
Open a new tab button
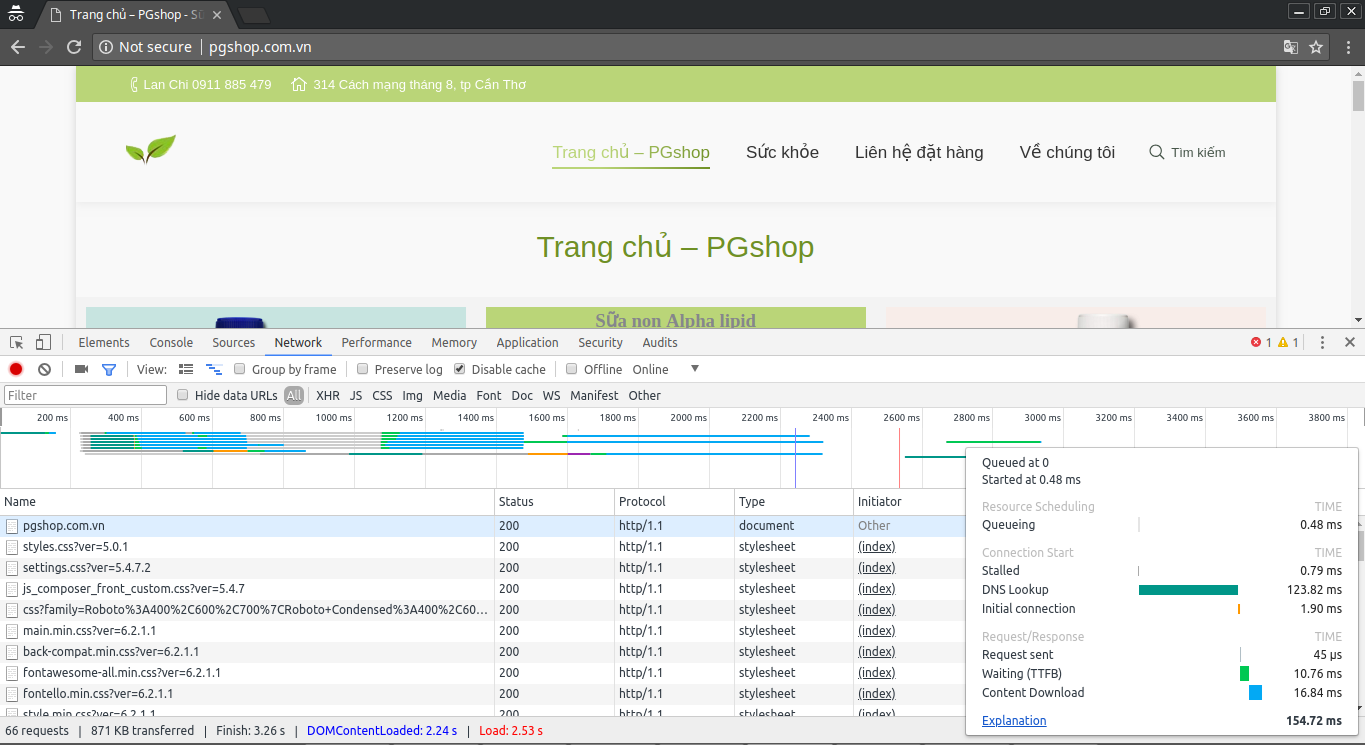254,15
